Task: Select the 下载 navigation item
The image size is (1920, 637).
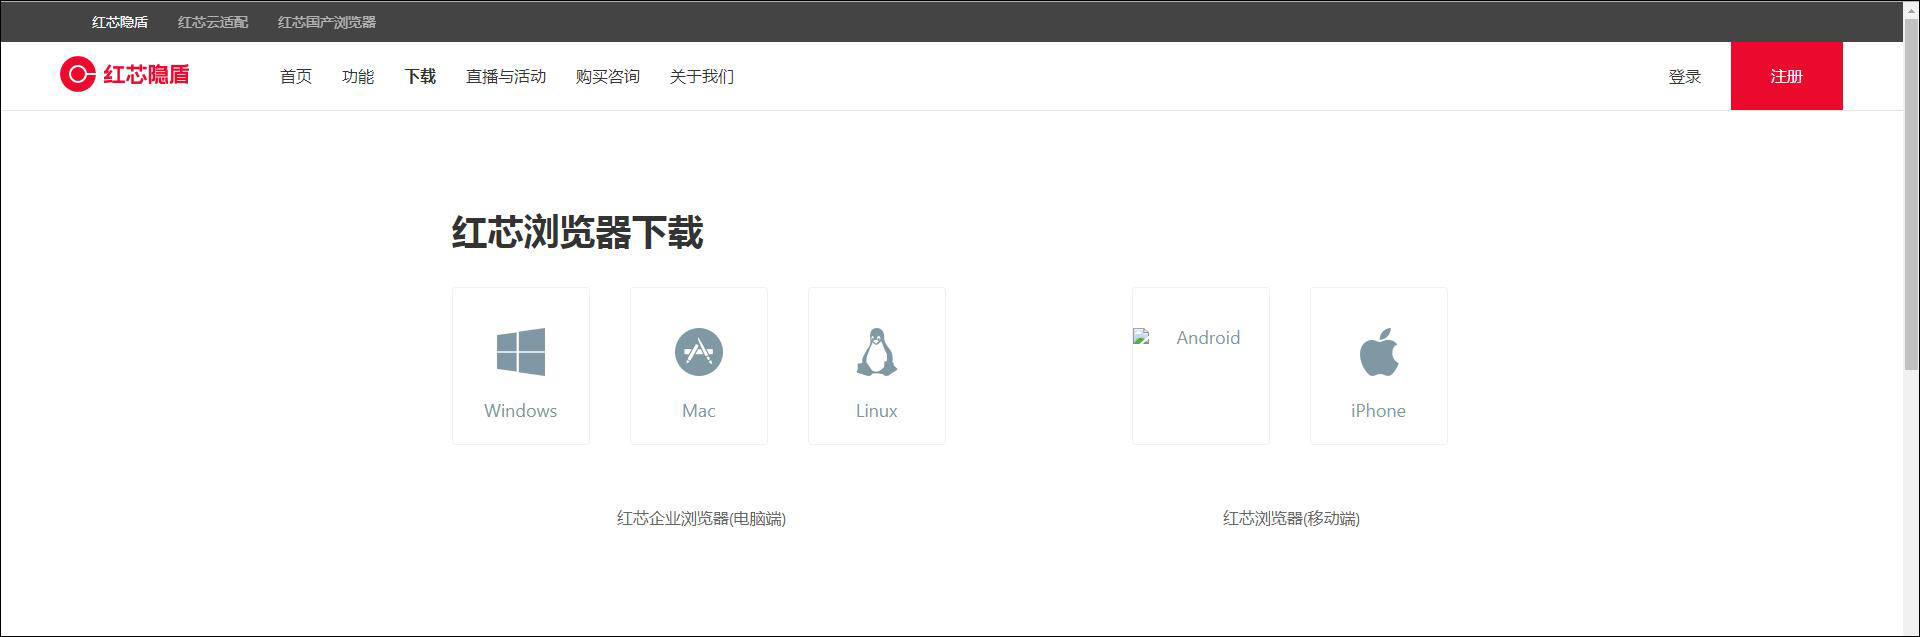Action: pyautogui.click(x=420, y=76)
